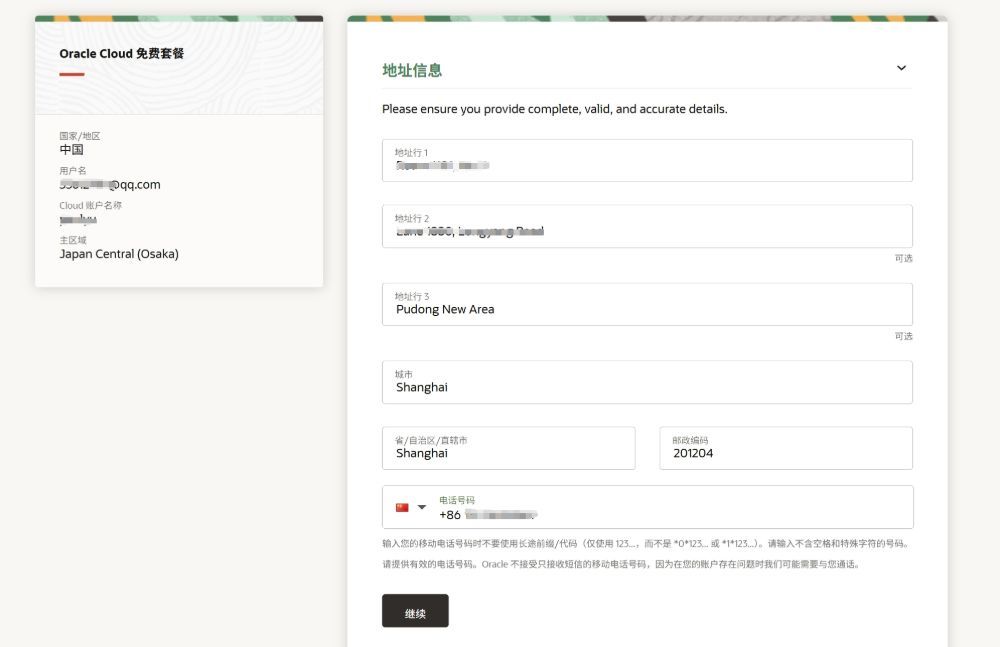Click the 中国 country value
Viewport: 1000px width, 647px height.
(x=71, y=149)
